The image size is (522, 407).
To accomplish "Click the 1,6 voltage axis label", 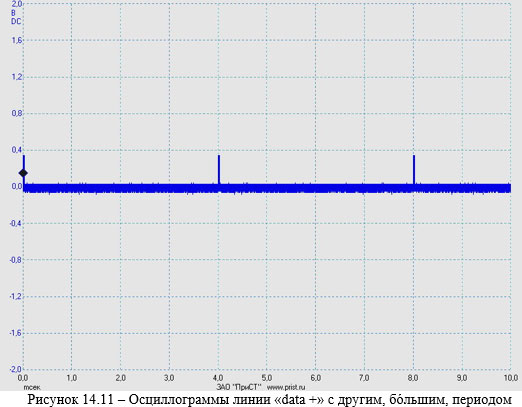I will click(17, 40).
